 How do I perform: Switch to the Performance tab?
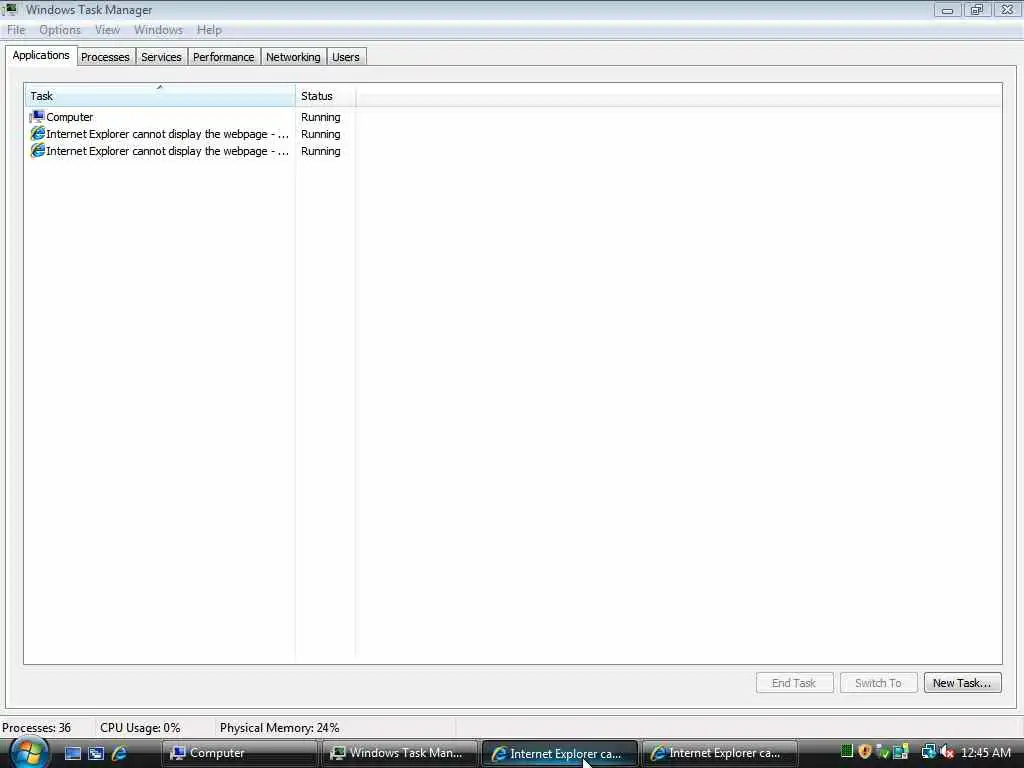[x=223, y=57]
